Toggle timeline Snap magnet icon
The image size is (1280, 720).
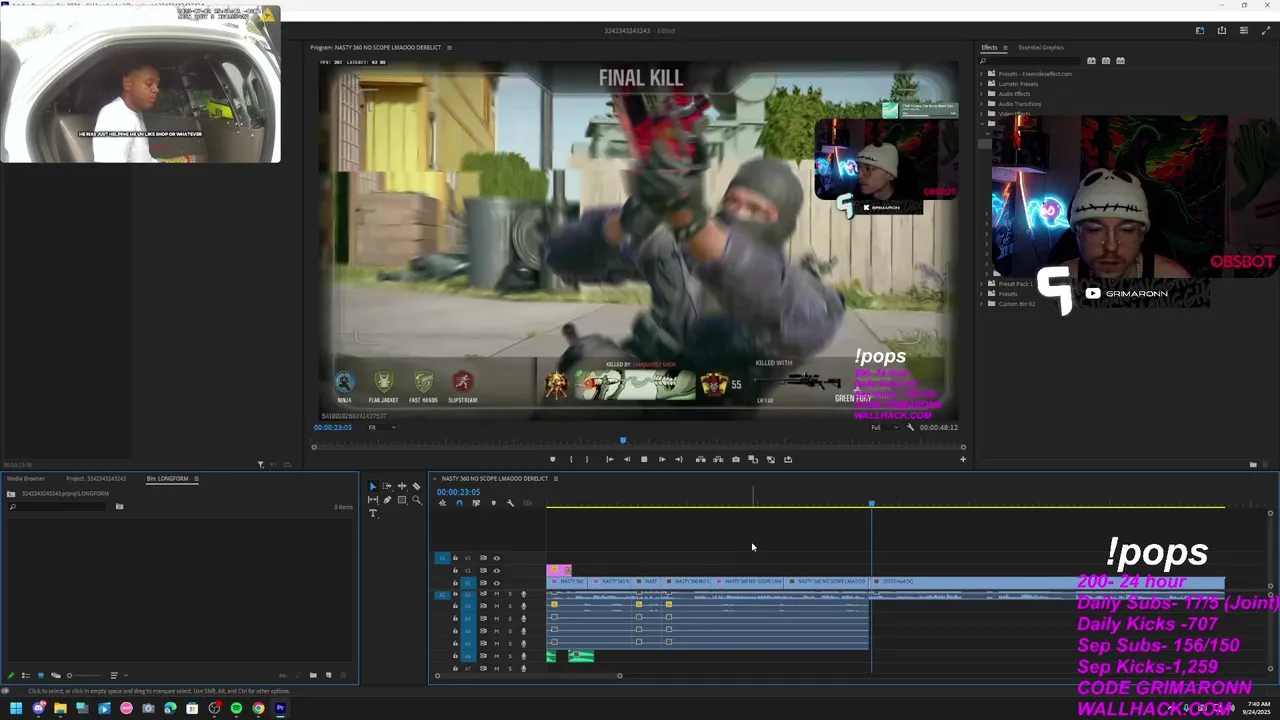pos(459,503)
